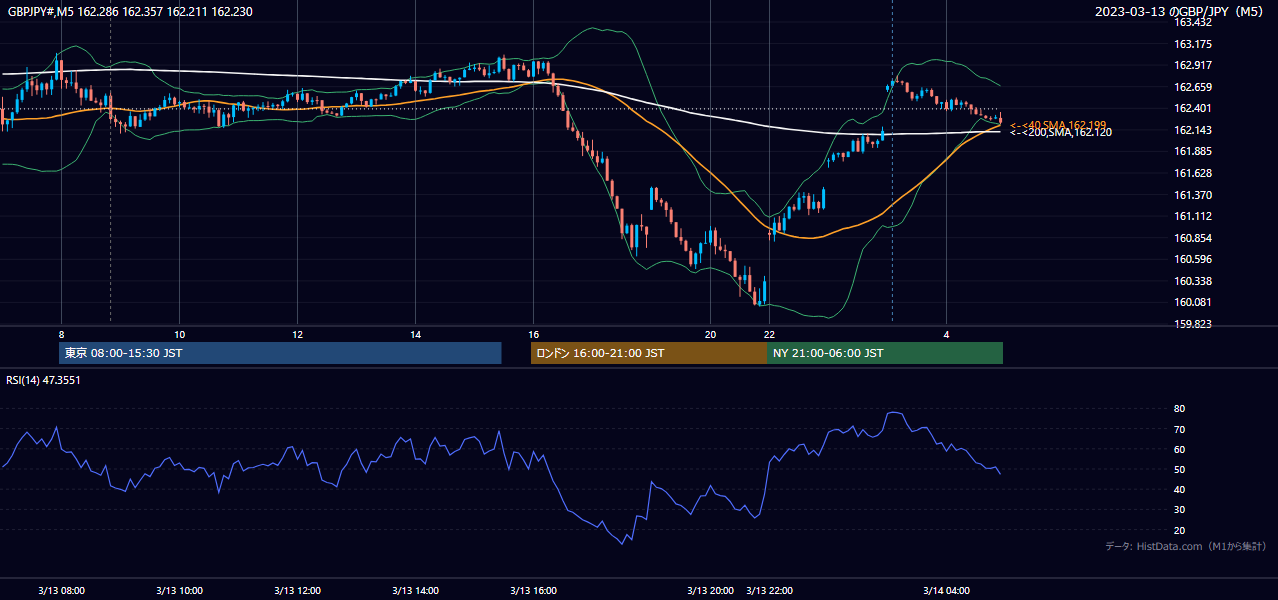Click price axis value 162.659
The width and height of the screenshot is (1278, 600).
click(1193, 87)
